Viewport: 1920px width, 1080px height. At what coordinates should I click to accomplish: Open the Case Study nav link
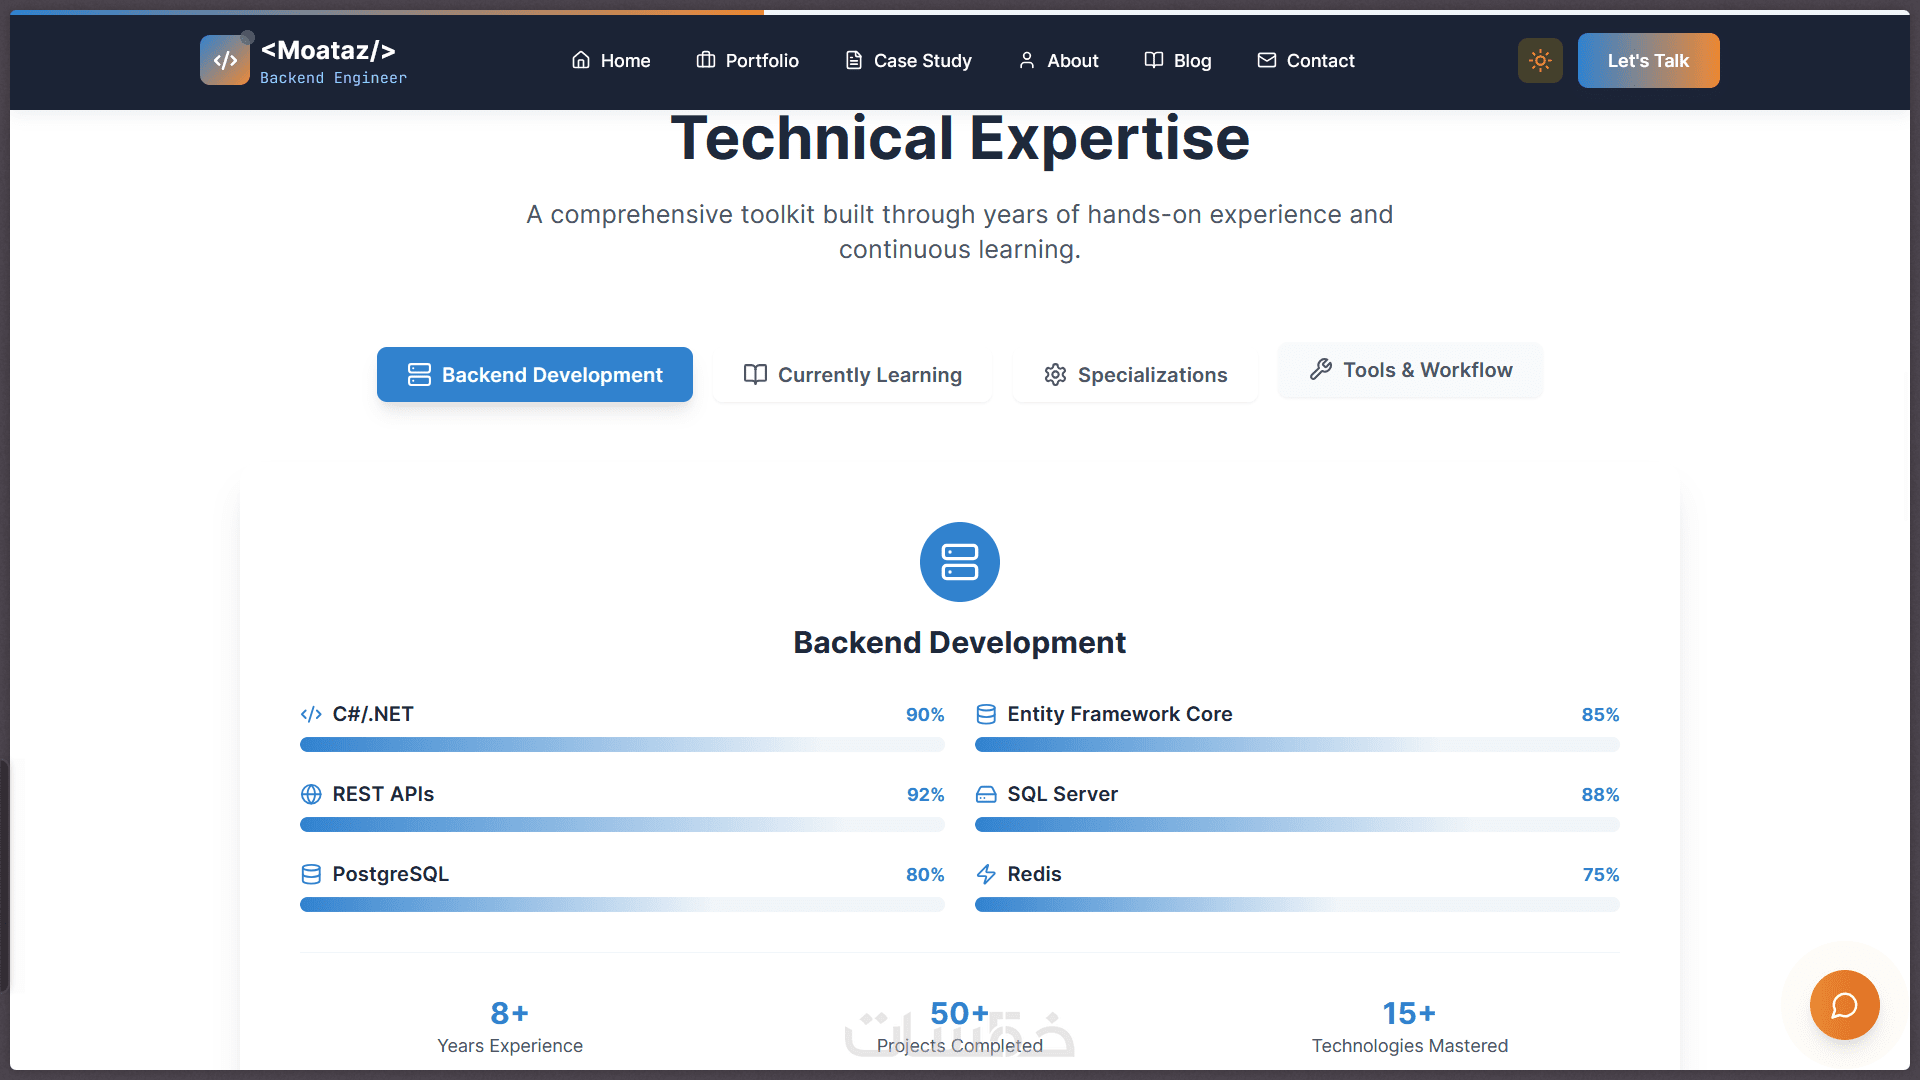click(x=908, y=60)
